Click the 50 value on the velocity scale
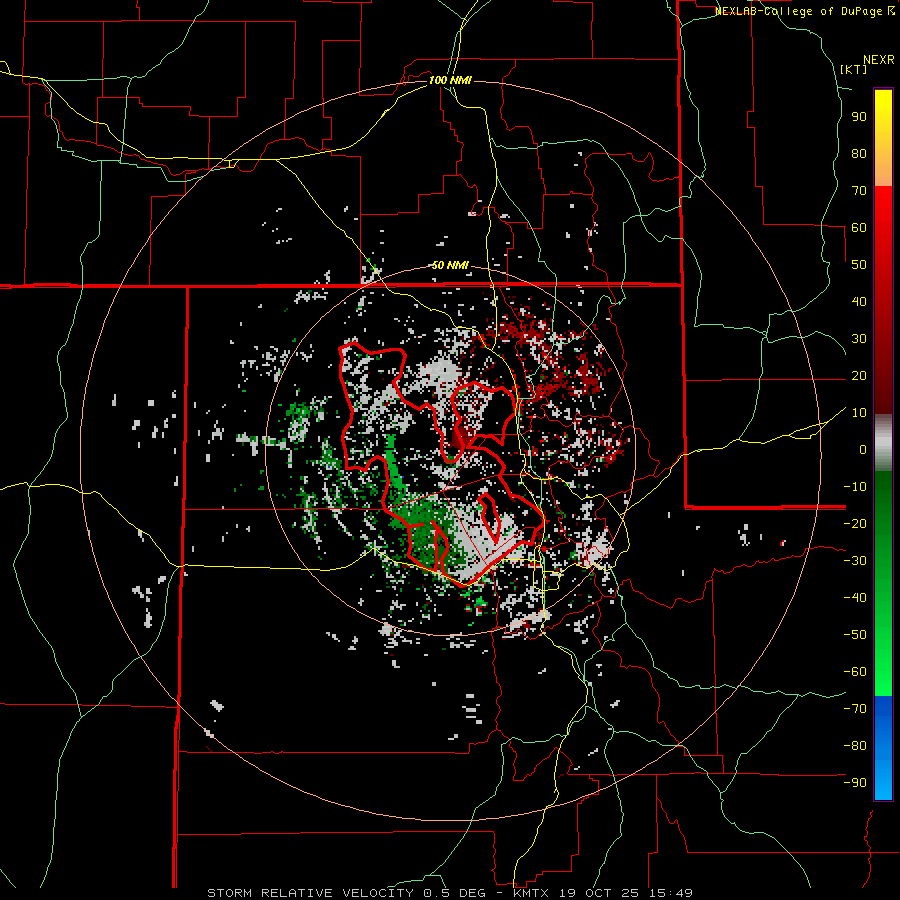Image resolution: width=900 pixels, height=900 pixels. coord(859,265)
